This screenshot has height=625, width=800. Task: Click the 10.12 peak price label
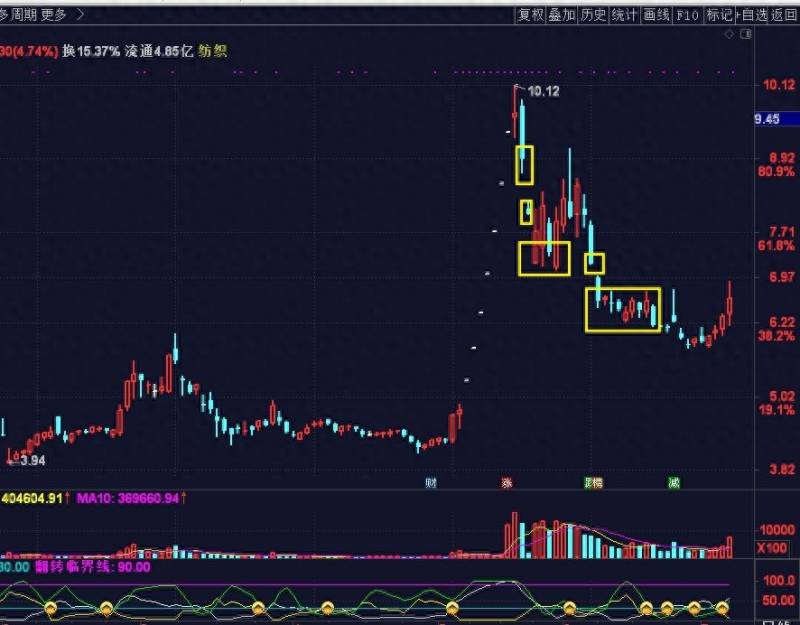pyautogui.click(x=543, y=91)
